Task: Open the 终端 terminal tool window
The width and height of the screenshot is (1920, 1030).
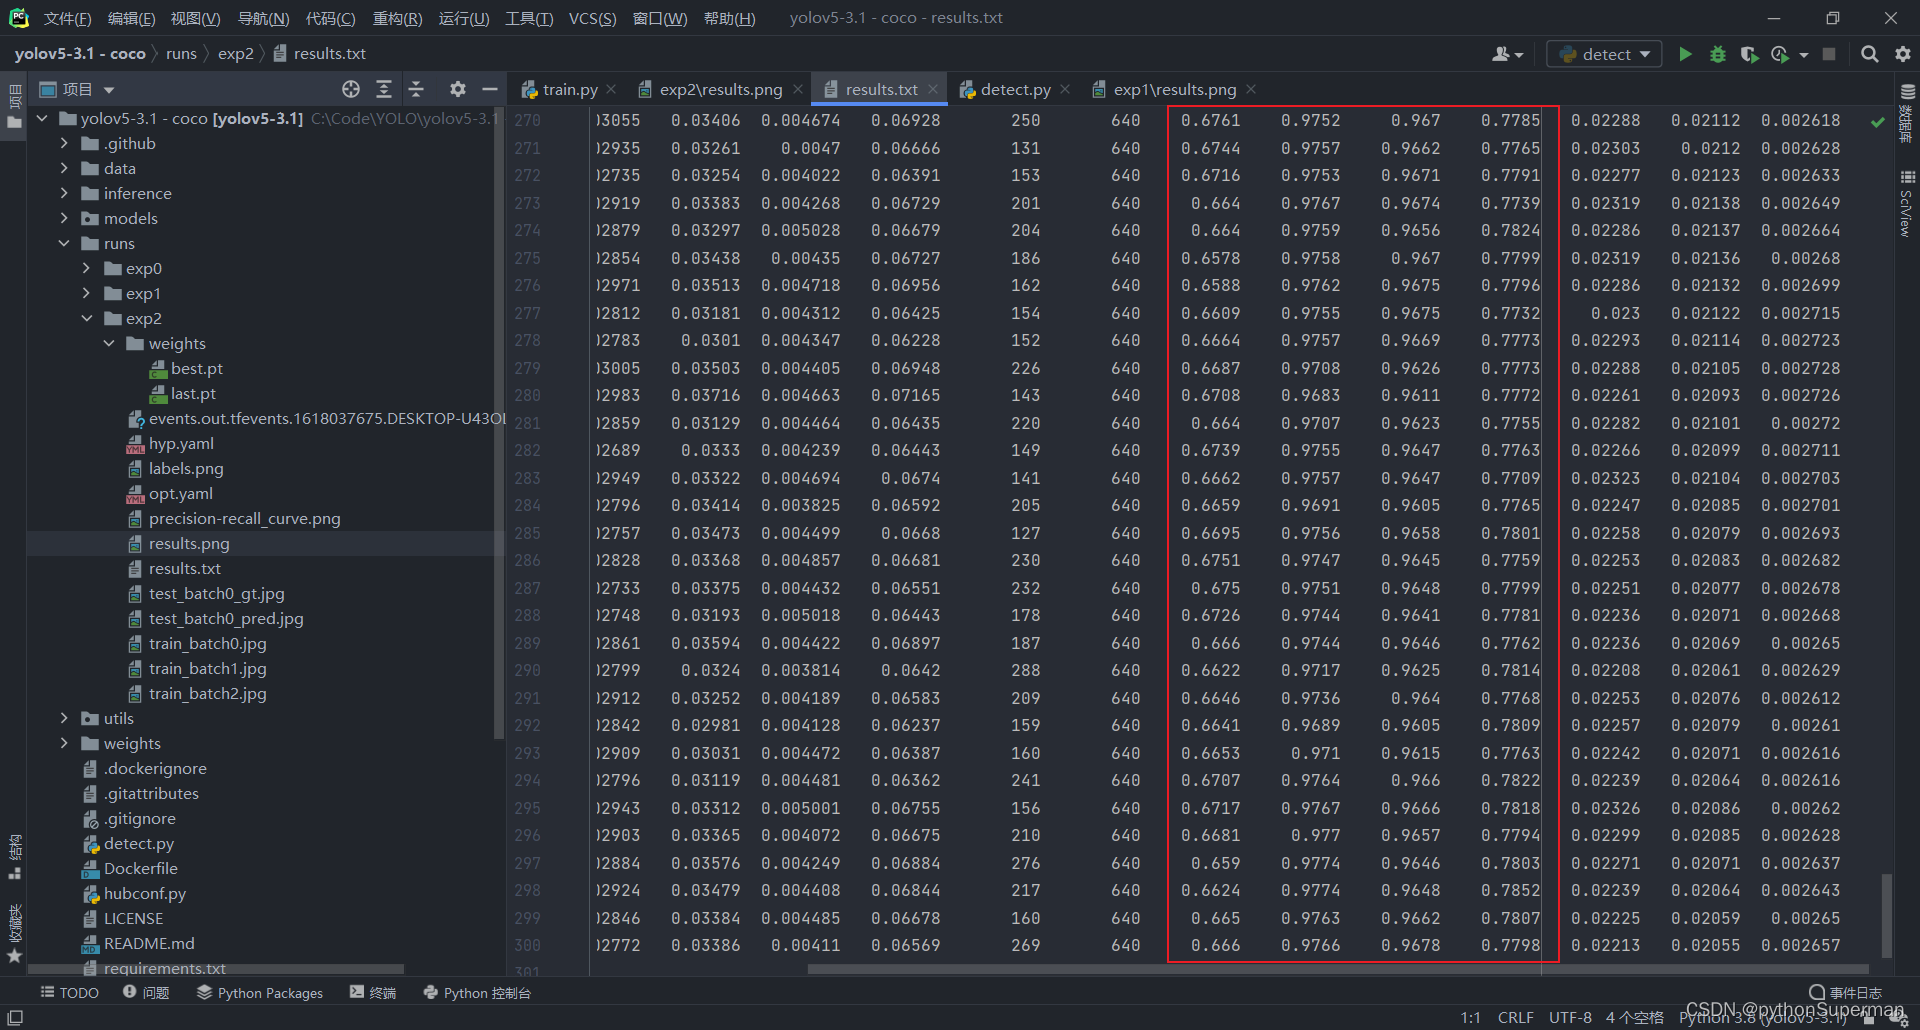Action: (373, 992)
